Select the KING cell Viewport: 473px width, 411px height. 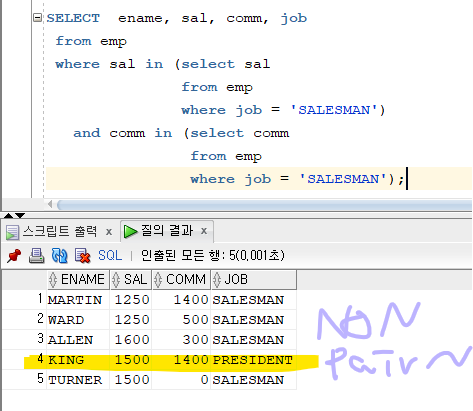(78, 360)
